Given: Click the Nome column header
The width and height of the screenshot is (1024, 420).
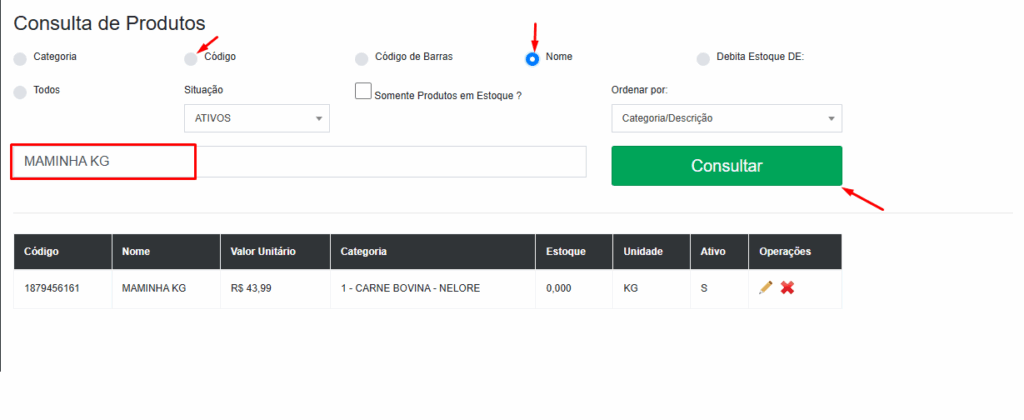Looking at the screenshot, I should pos(135,251).
